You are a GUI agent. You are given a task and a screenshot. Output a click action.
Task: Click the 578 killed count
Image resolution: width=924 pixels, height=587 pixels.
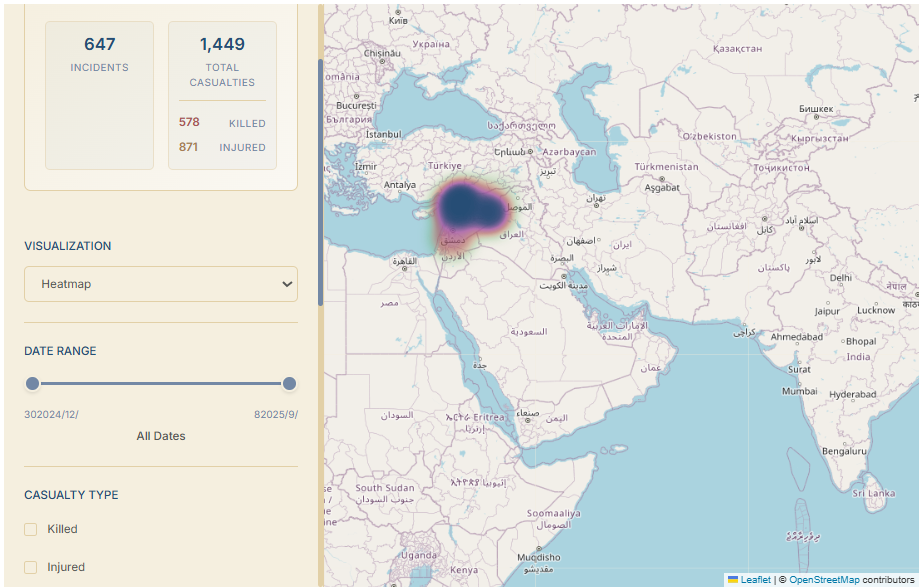click(x=189, y=122)
